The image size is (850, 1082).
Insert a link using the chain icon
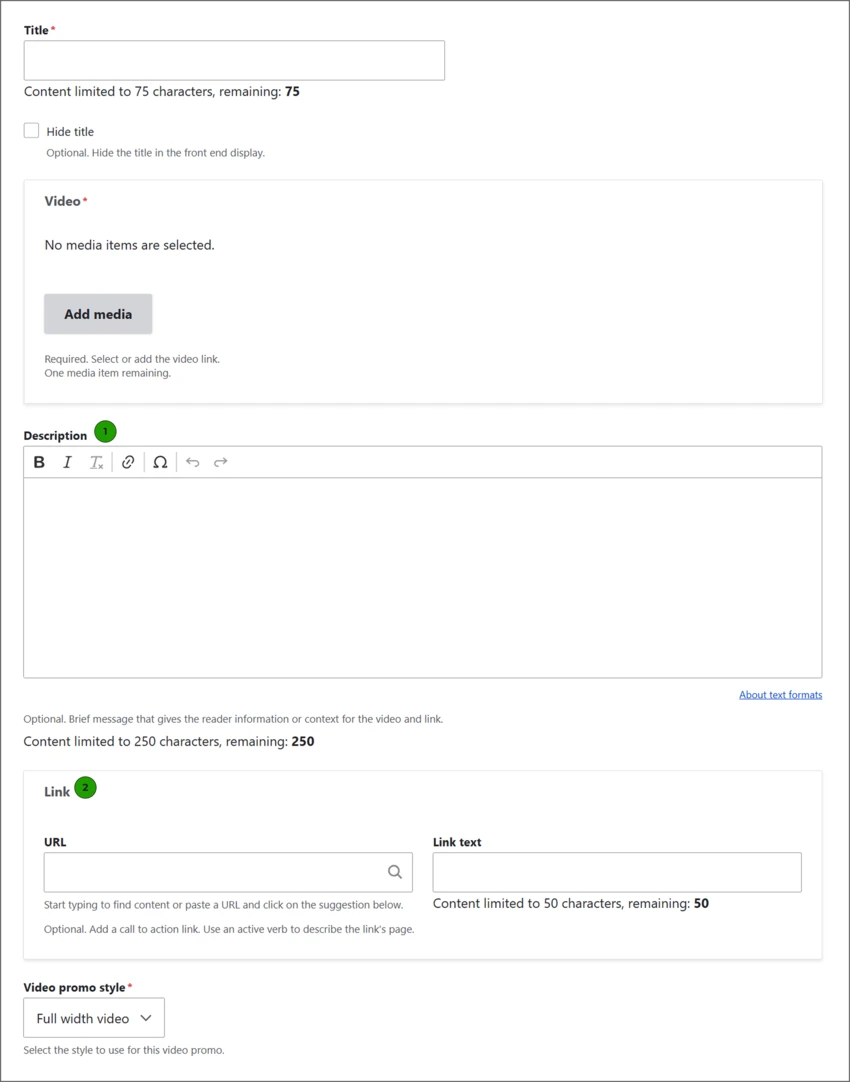pos(128,462)
